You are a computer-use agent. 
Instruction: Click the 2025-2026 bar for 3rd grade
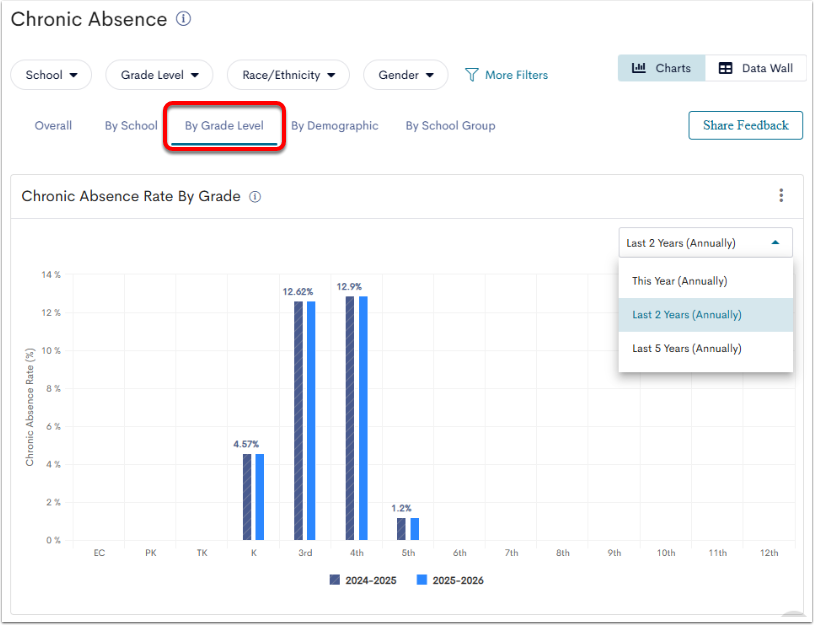pyautogui.click(x=311, y=420)
